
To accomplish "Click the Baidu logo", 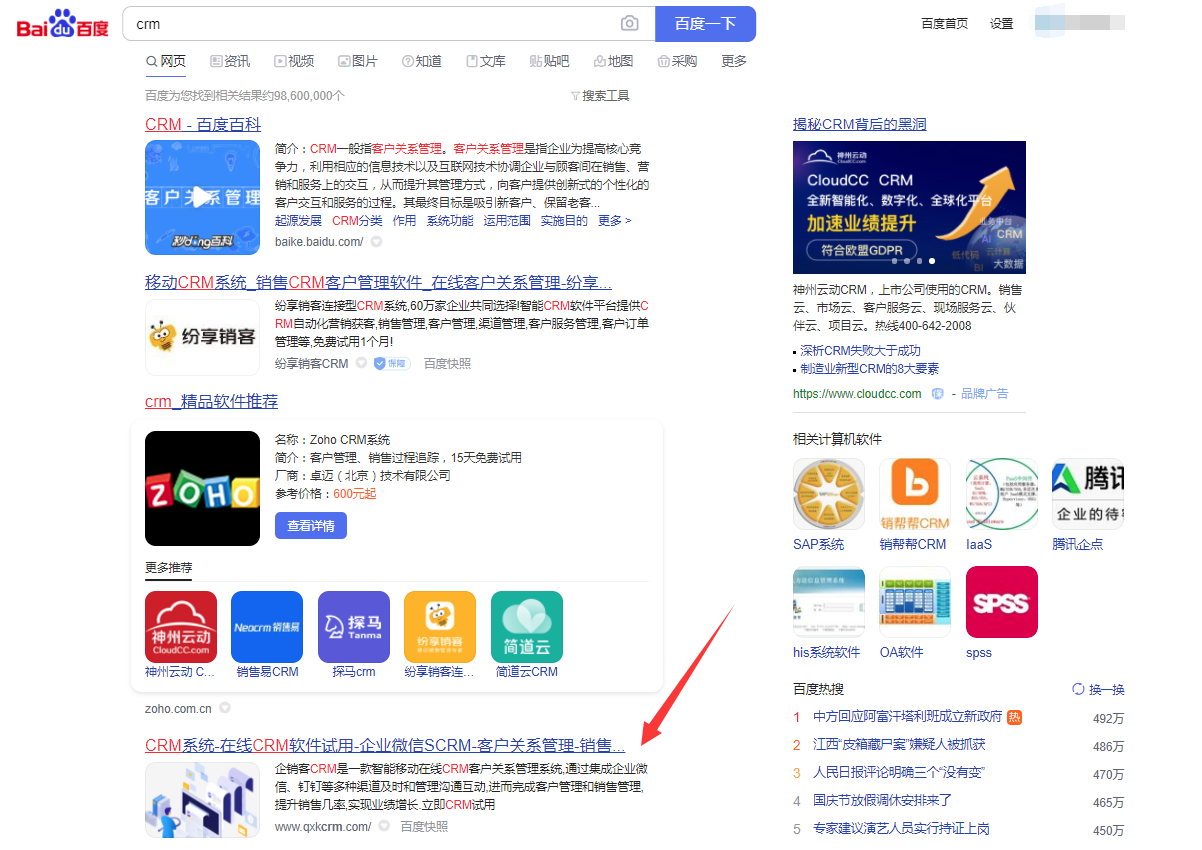I will pos(62,24).
